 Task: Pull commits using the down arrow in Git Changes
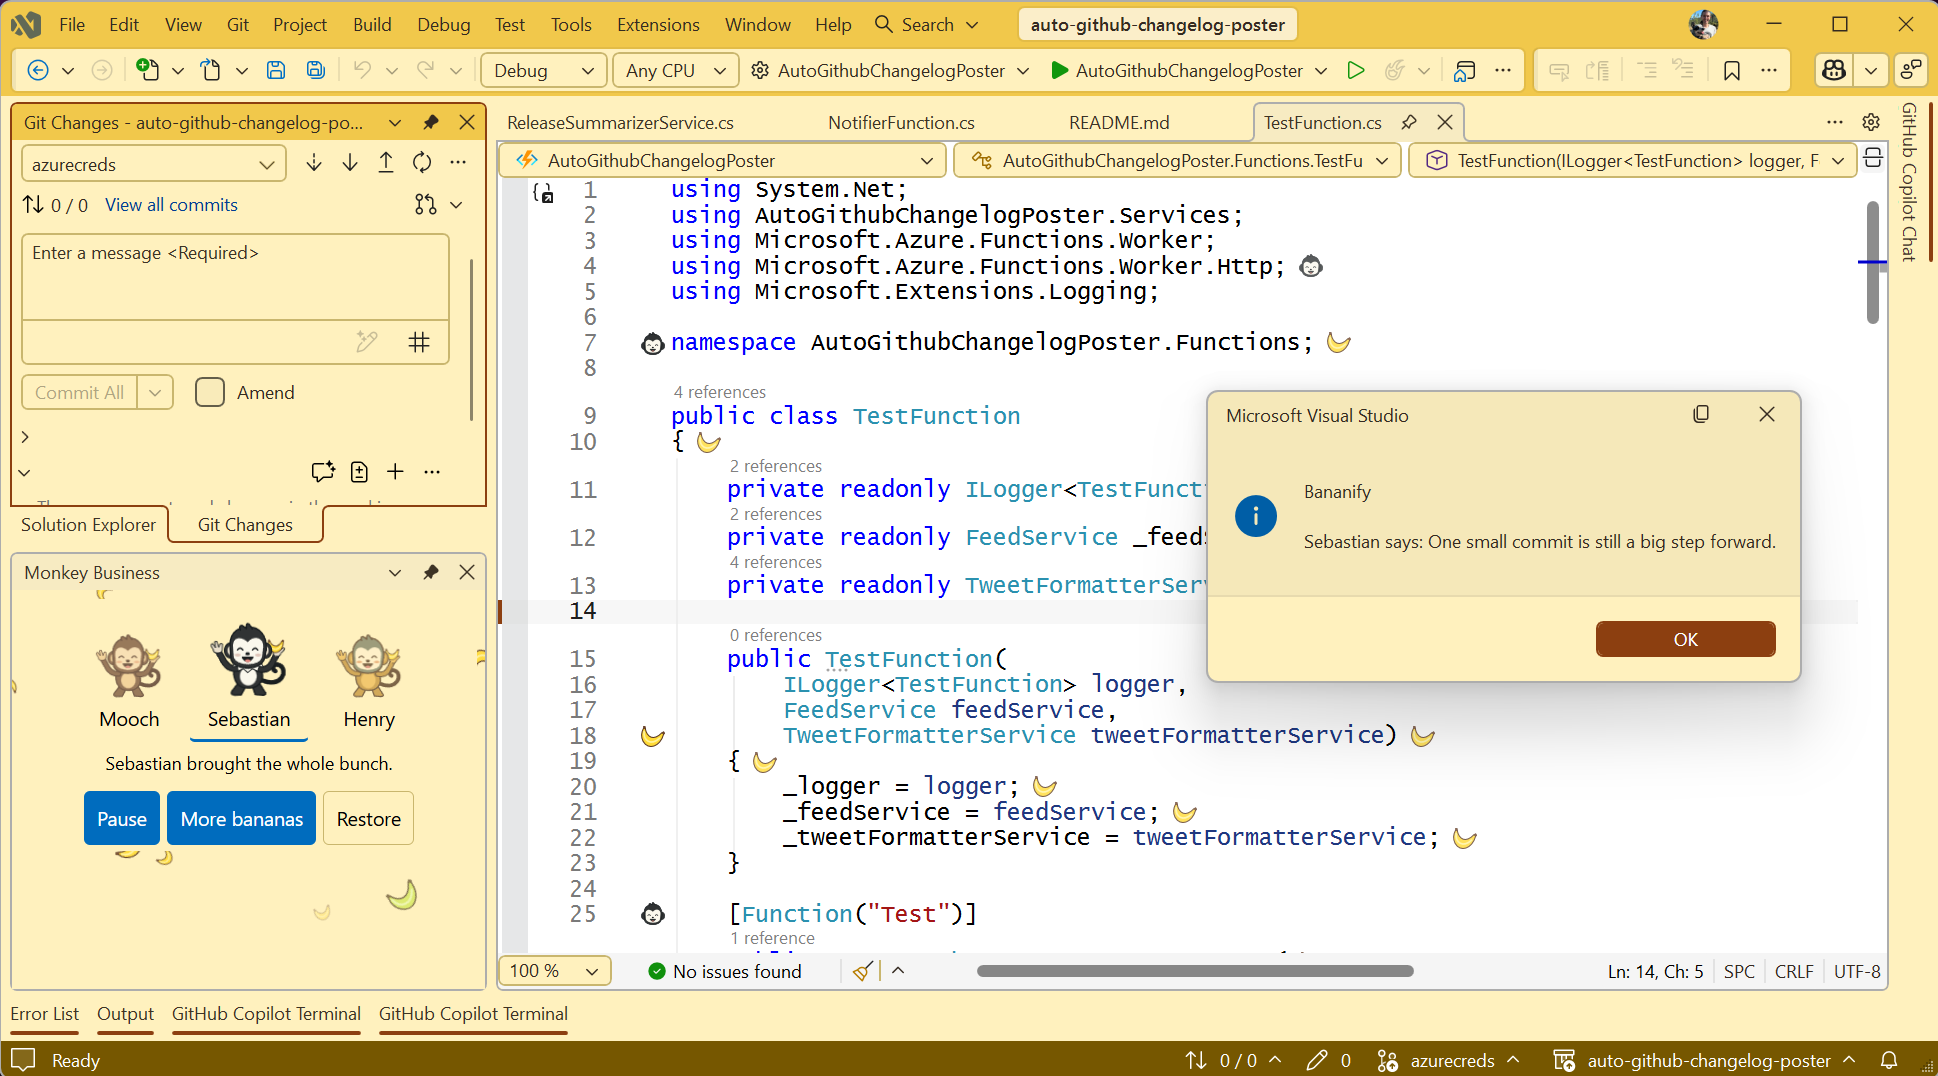[350, 163]
